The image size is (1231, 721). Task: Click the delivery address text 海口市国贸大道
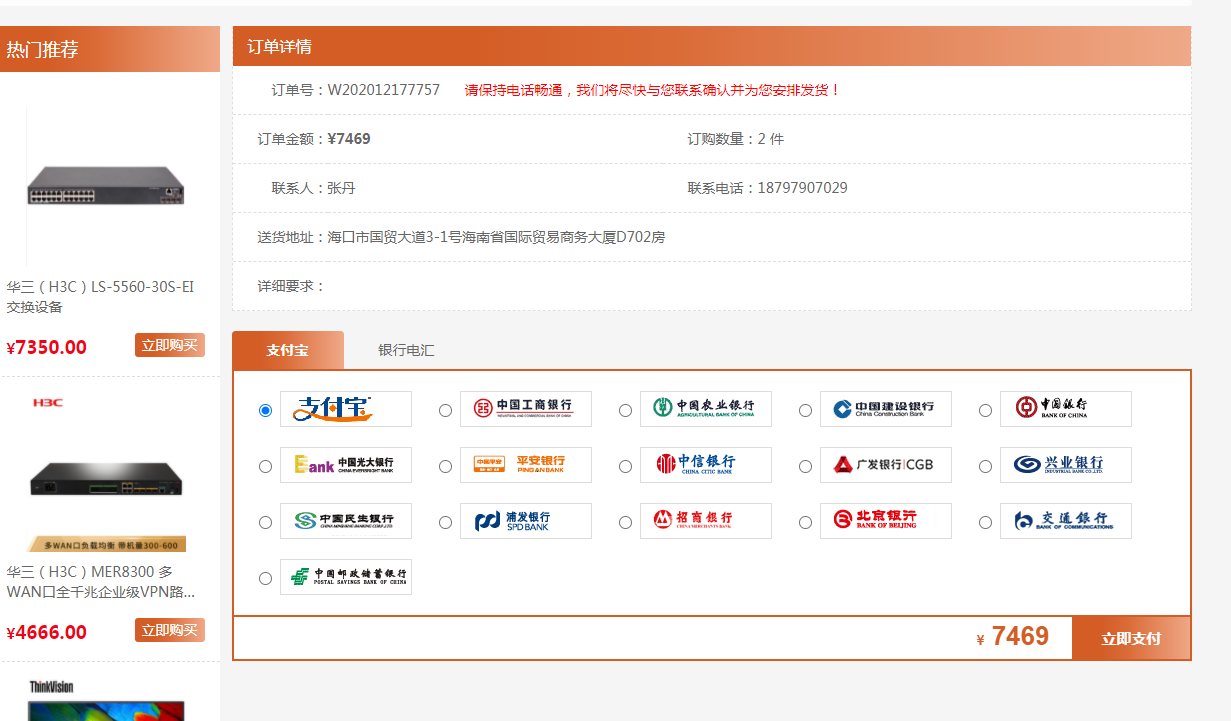497,237
